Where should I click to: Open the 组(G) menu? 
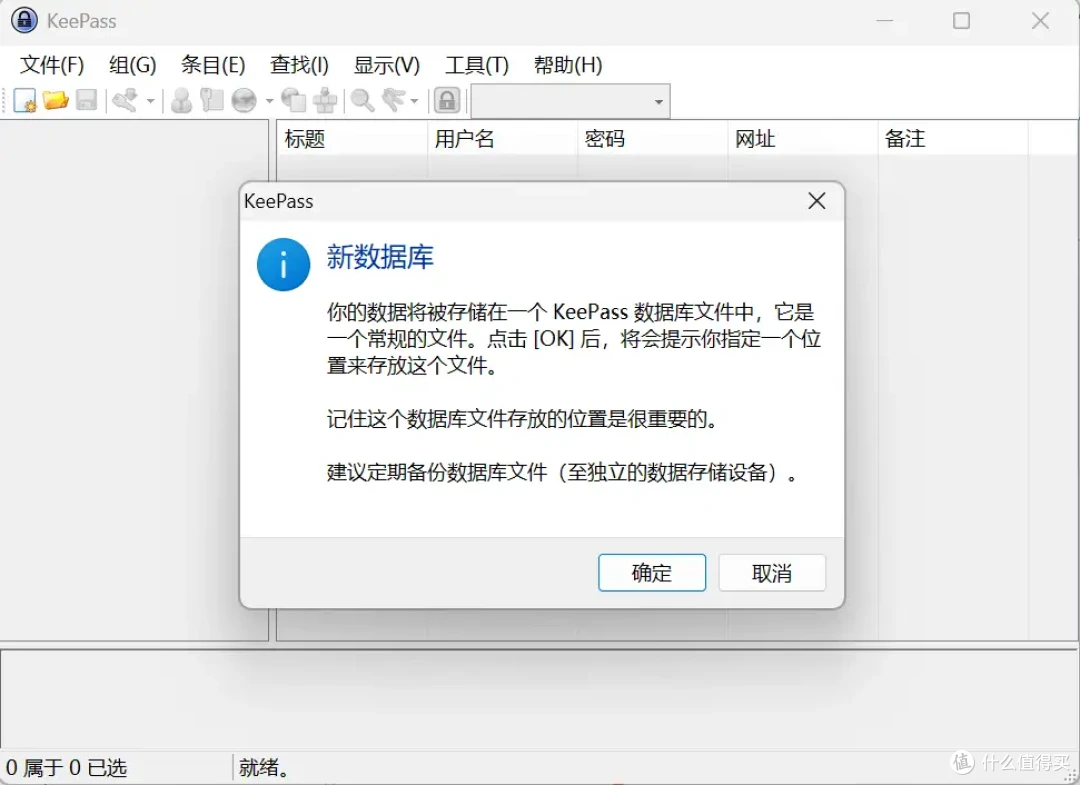click(x=132, y=65)
